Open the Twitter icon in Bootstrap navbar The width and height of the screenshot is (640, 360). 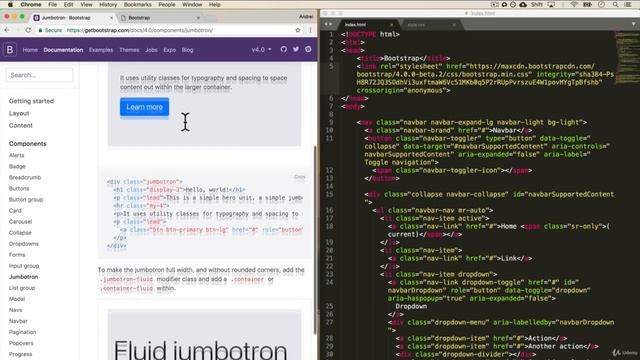296,49
